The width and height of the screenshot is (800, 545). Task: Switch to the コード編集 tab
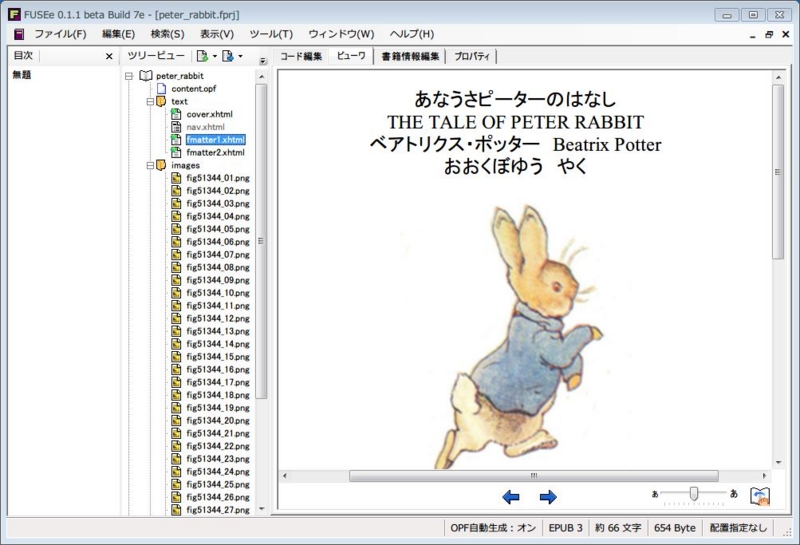[x=301, y=56]
